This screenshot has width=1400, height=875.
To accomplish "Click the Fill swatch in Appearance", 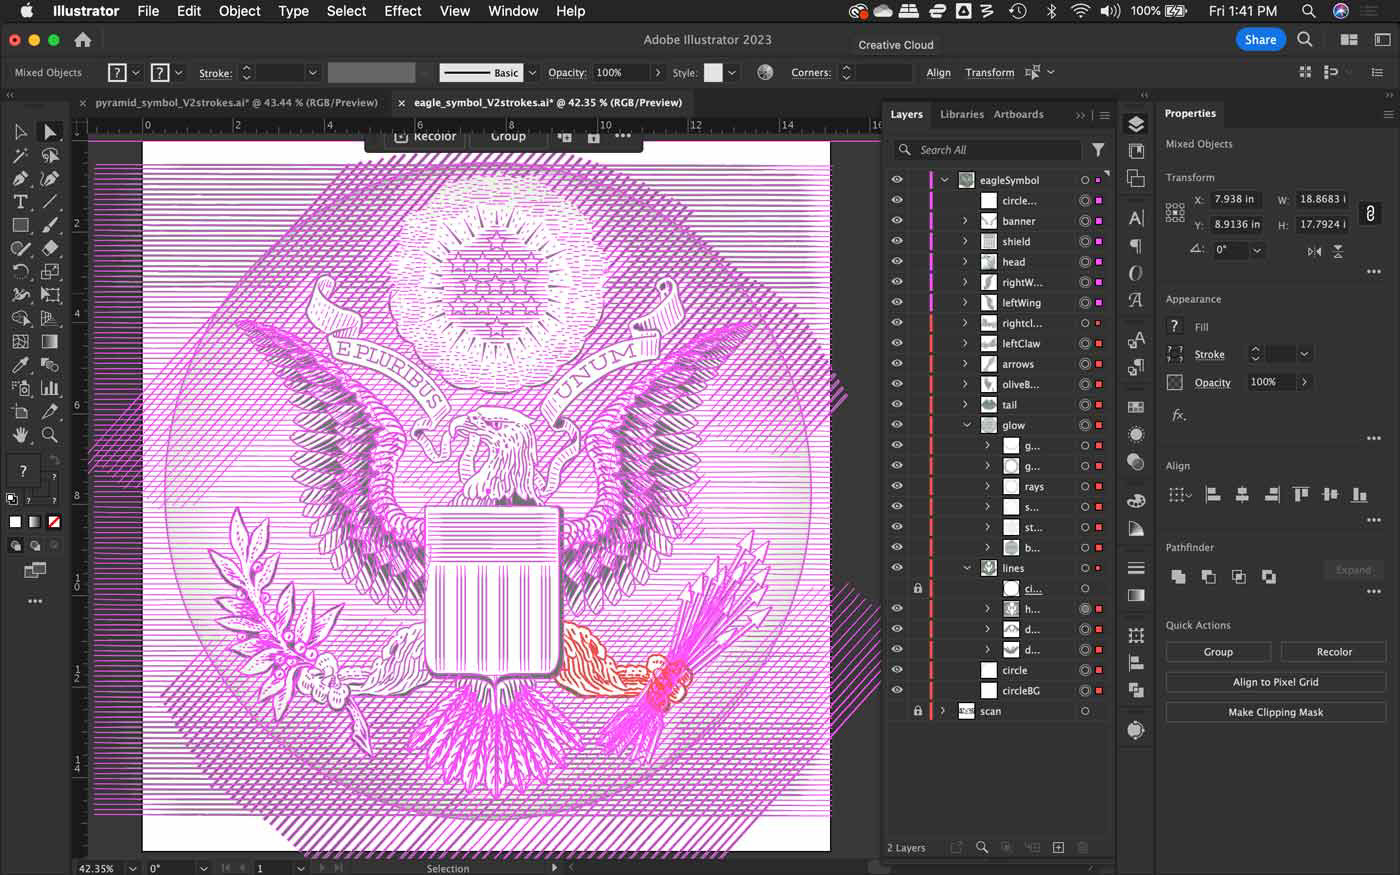I will tap(1175, 326).
